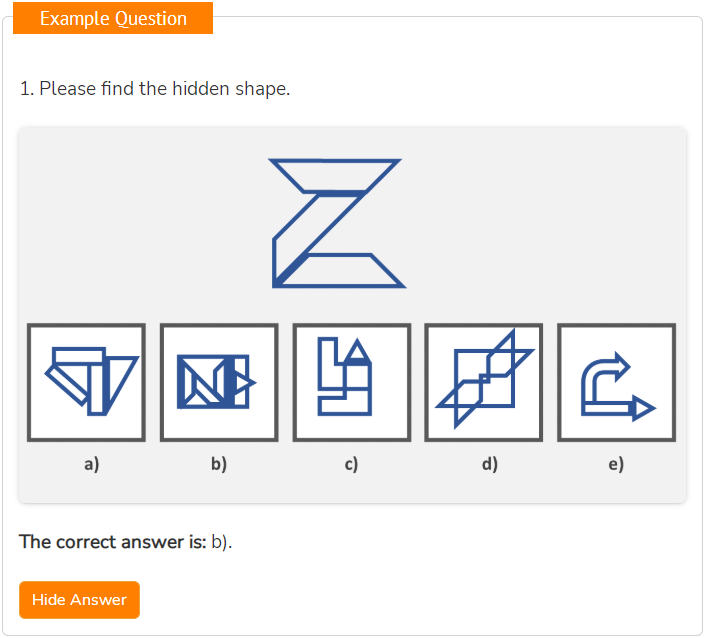Click the question number 1.
Viewport: 705px width, 638px height.
pos(26,89)
